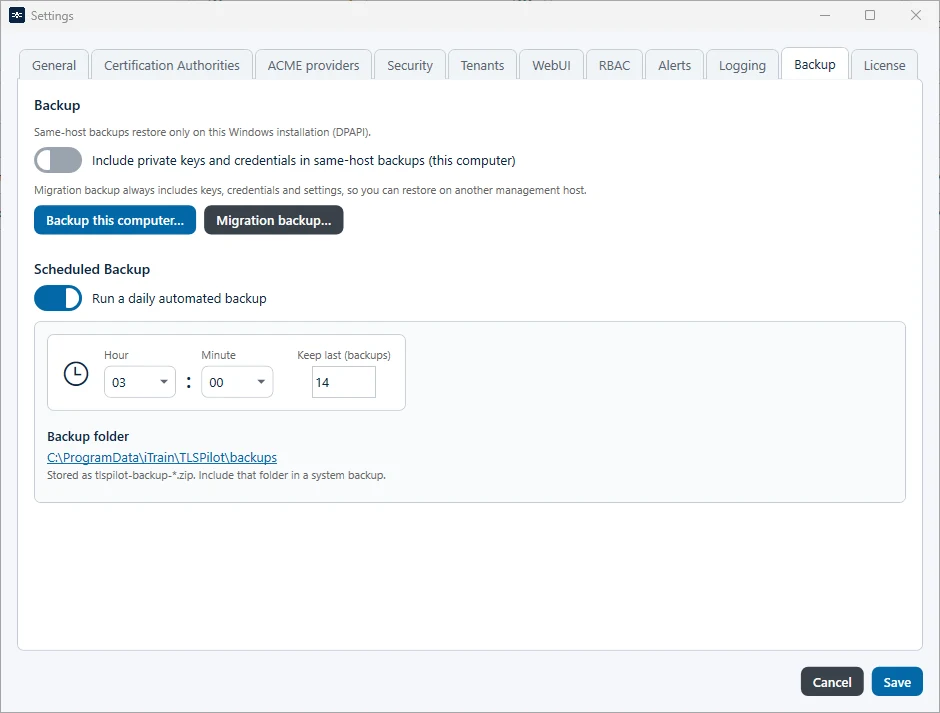Click the 'Stored as tlspilot-backup-*.zip' note
This screenshot has width=940, height=713.
click(x=216, y=476)
